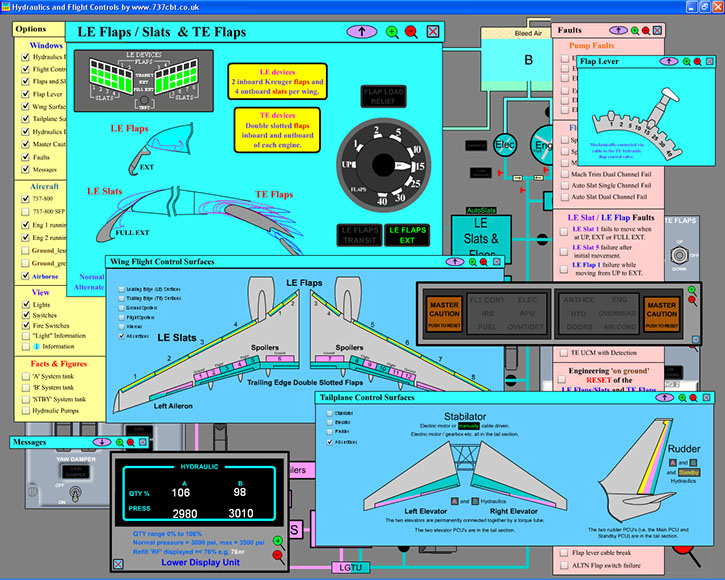Image resolution: width=725 pixels, height=580 pixels.
Task: Collapse the Flap Lever panel arrow button
Action: pyautogui.click(x=668, y=61)
